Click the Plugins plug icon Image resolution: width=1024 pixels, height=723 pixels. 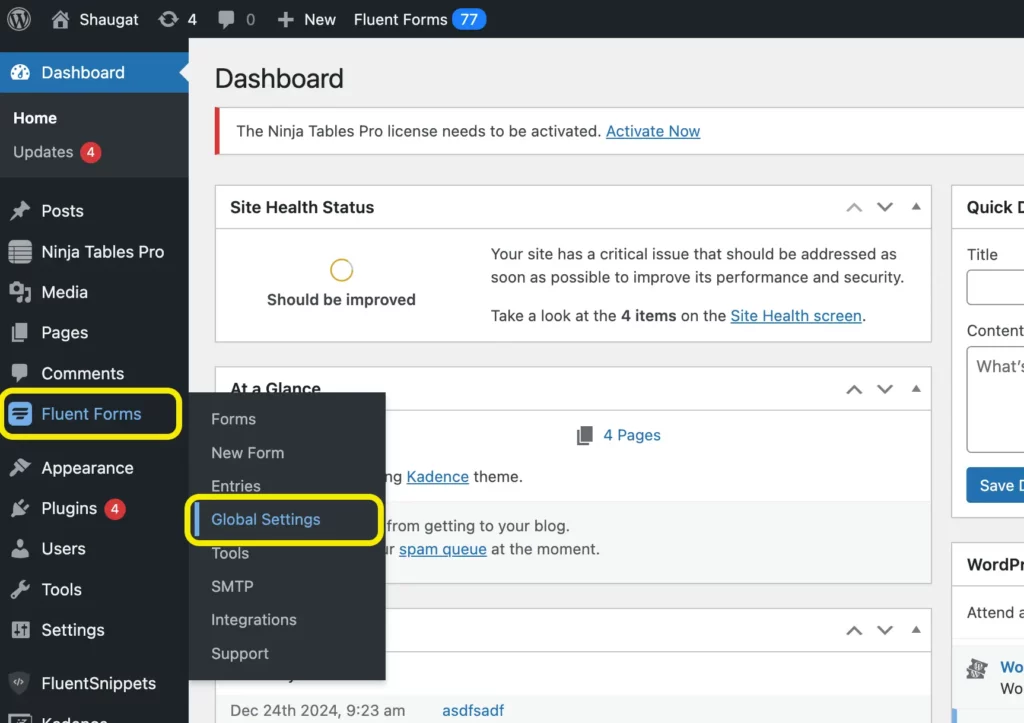(20, 508)
